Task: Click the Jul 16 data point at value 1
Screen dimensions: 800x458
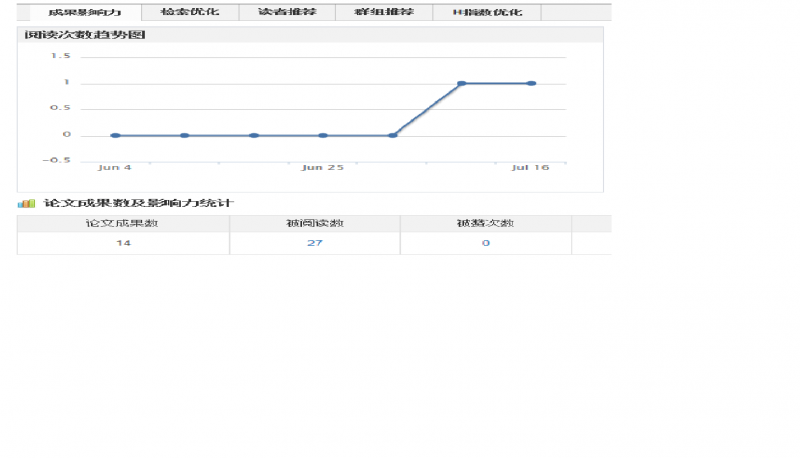Action: [531, 83]
